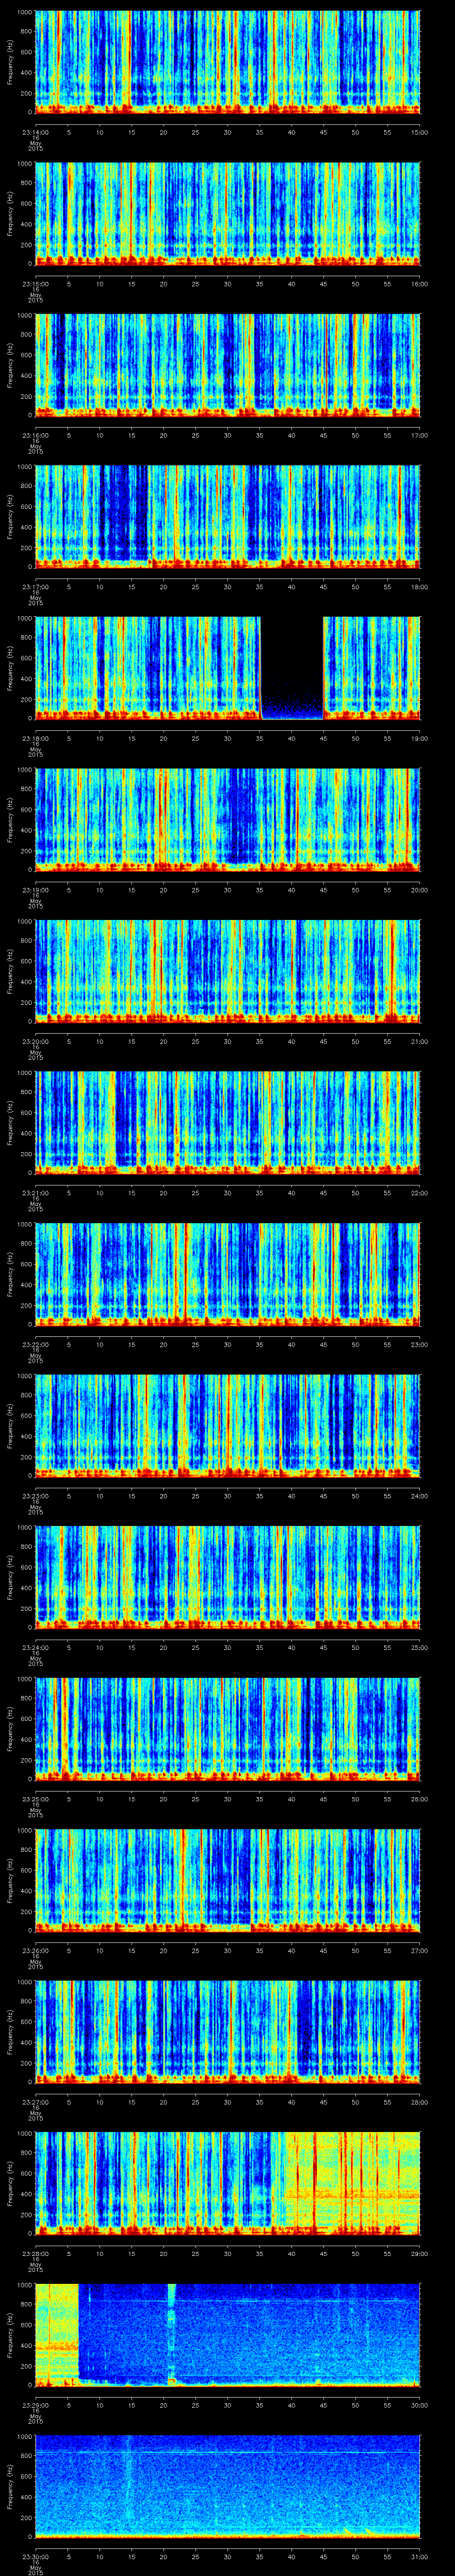Click the "23:14:00" start time label
The width and height of the screenshot is (455, 2576).
tap(35, 131)
